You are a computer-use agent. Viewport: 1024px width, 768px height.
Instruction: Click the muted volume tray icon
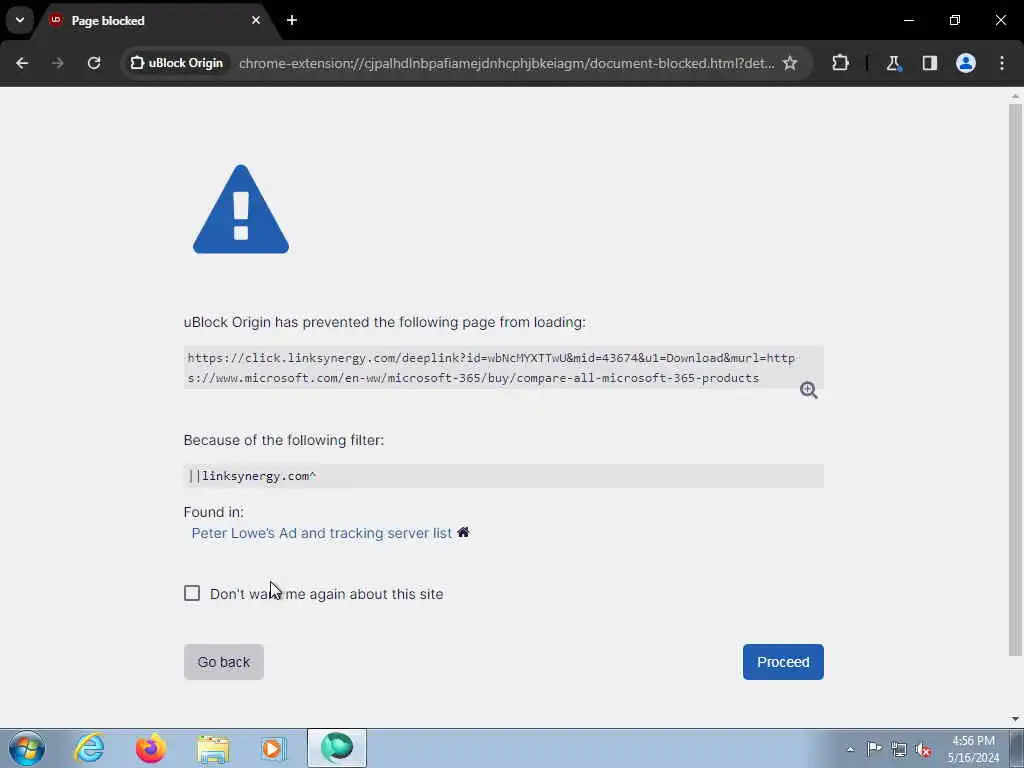[x=924, y=749]
